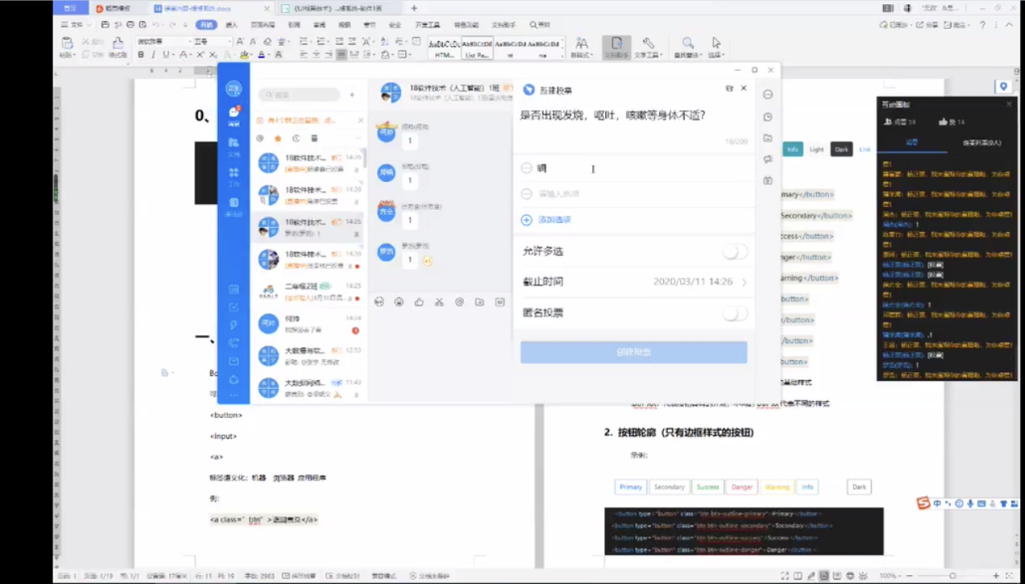The height and width of the screenshot is (584, 1025).
Task: Click the profile avatar atop DingTalk sidebar
Action: (233, 88)
